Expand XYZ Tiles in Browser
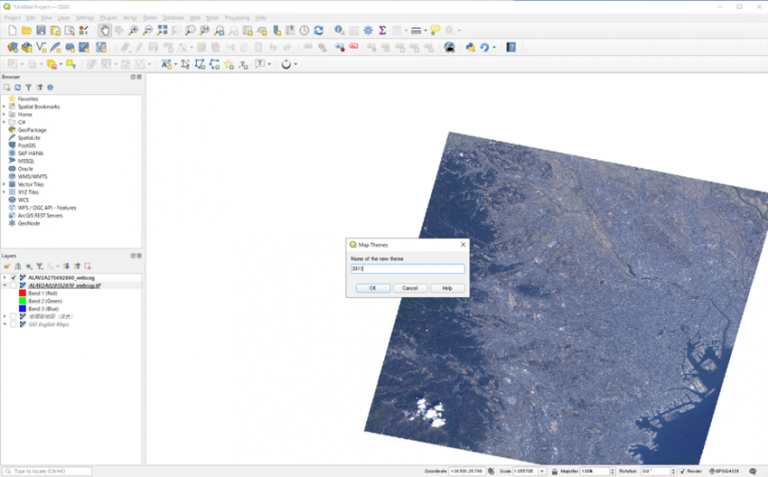768x477 pixels. (4, 192)
